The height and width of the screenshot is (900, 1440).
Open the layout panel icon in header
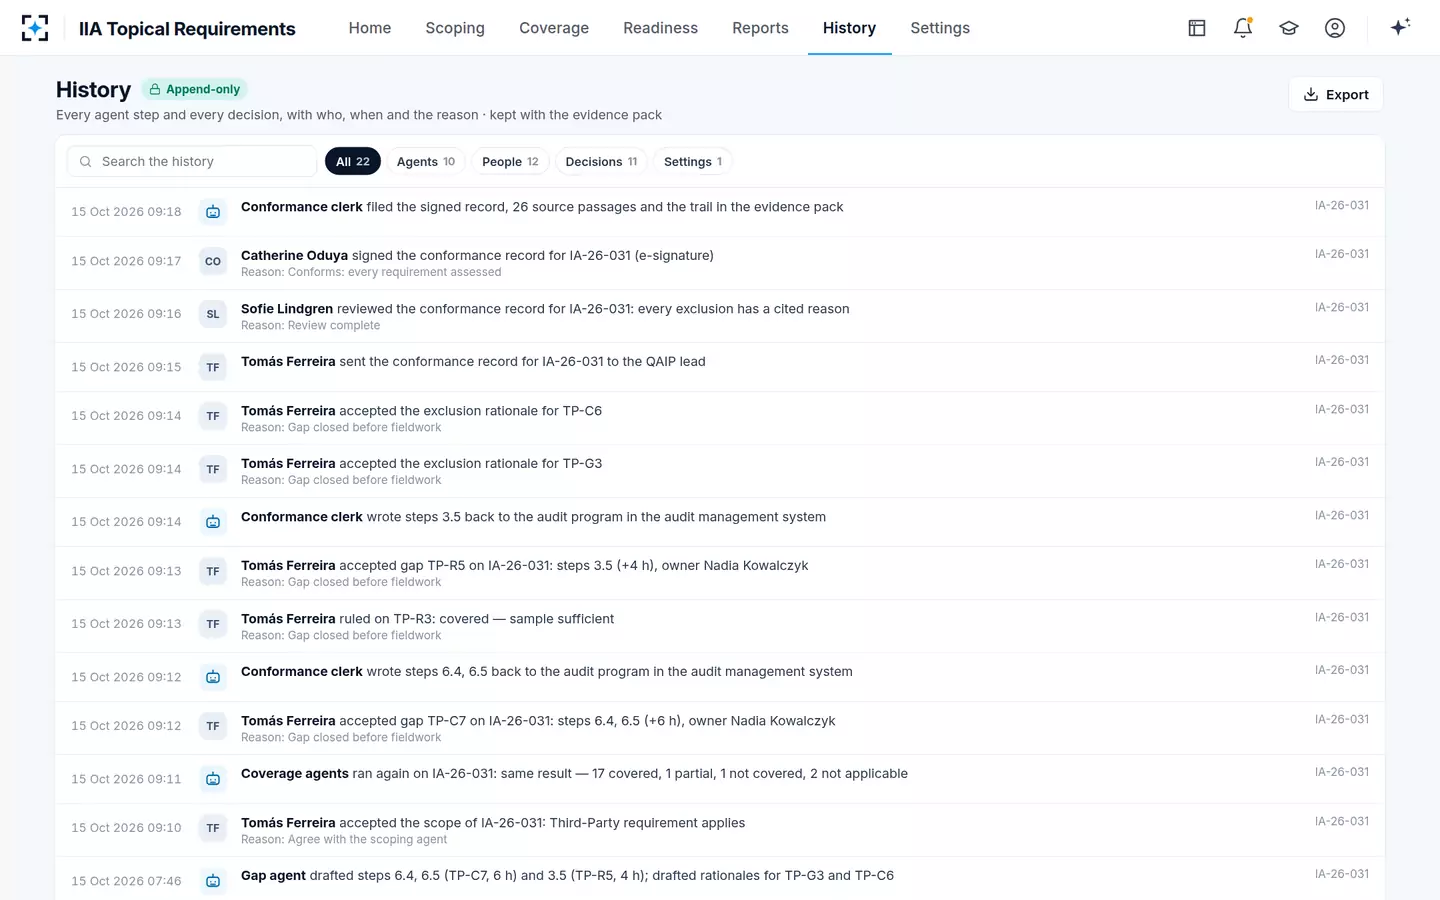tap(1197, 28)
